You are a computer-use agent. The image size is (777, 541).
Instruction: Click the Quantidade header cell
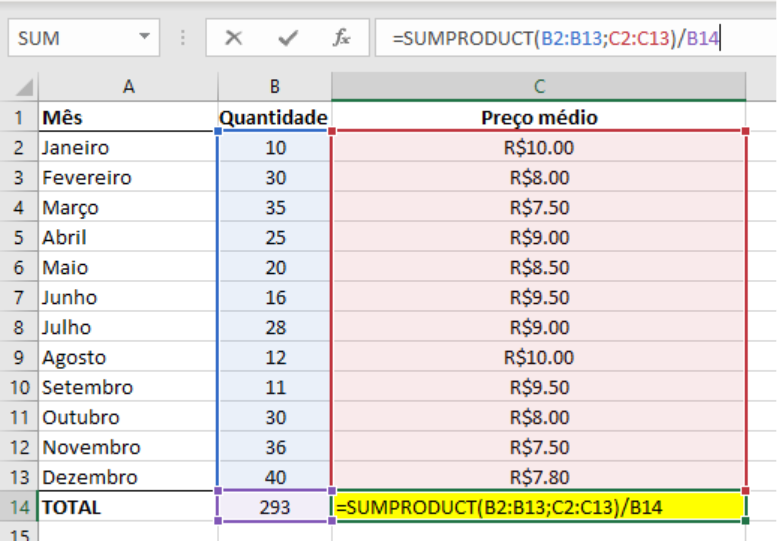click(274, 118)
